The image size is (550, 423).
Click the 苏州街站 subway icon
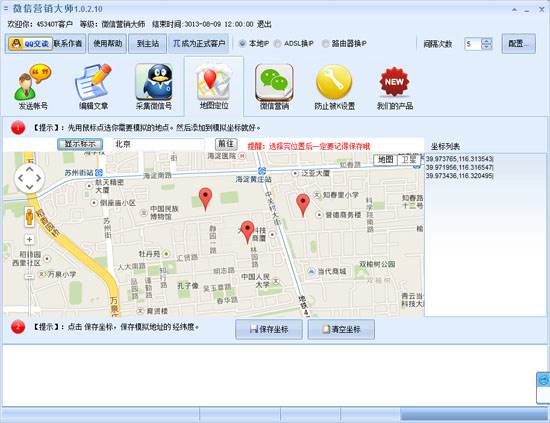click(x=99, y=173)
